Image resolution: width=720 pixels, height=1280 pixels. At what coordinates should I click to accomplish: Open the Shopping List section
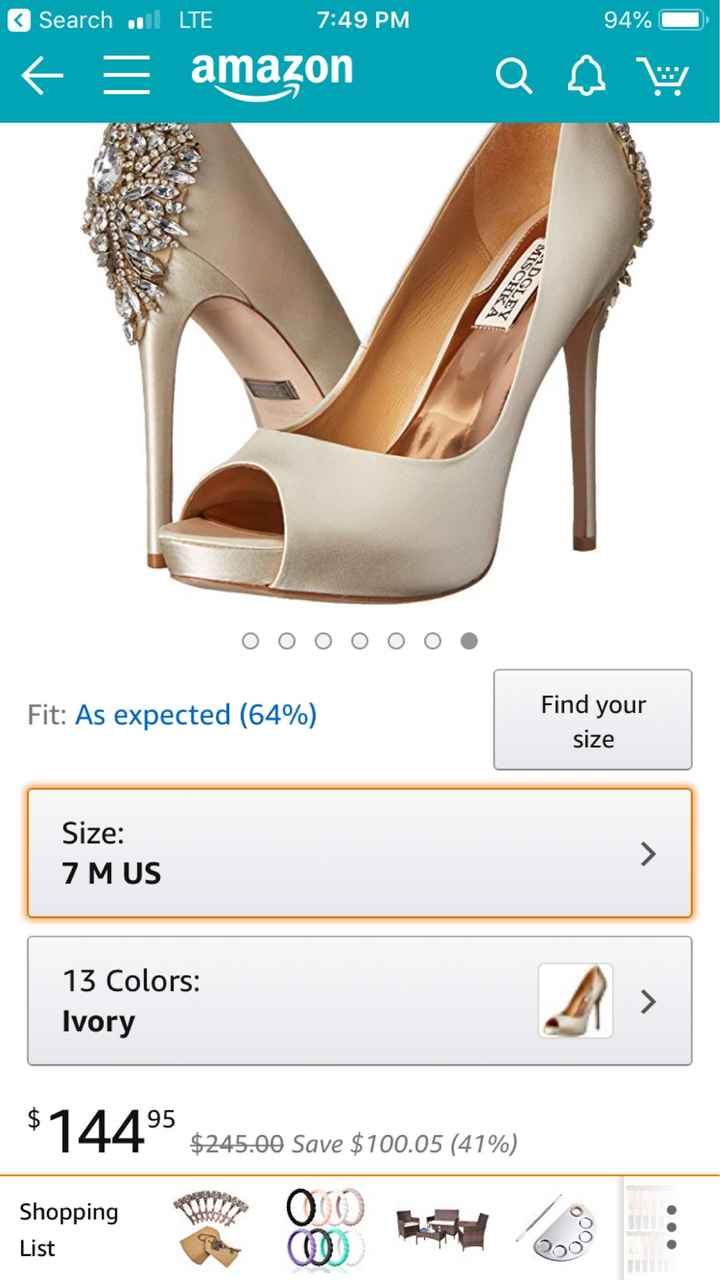pyautogui.click(x=68, y=1228)
